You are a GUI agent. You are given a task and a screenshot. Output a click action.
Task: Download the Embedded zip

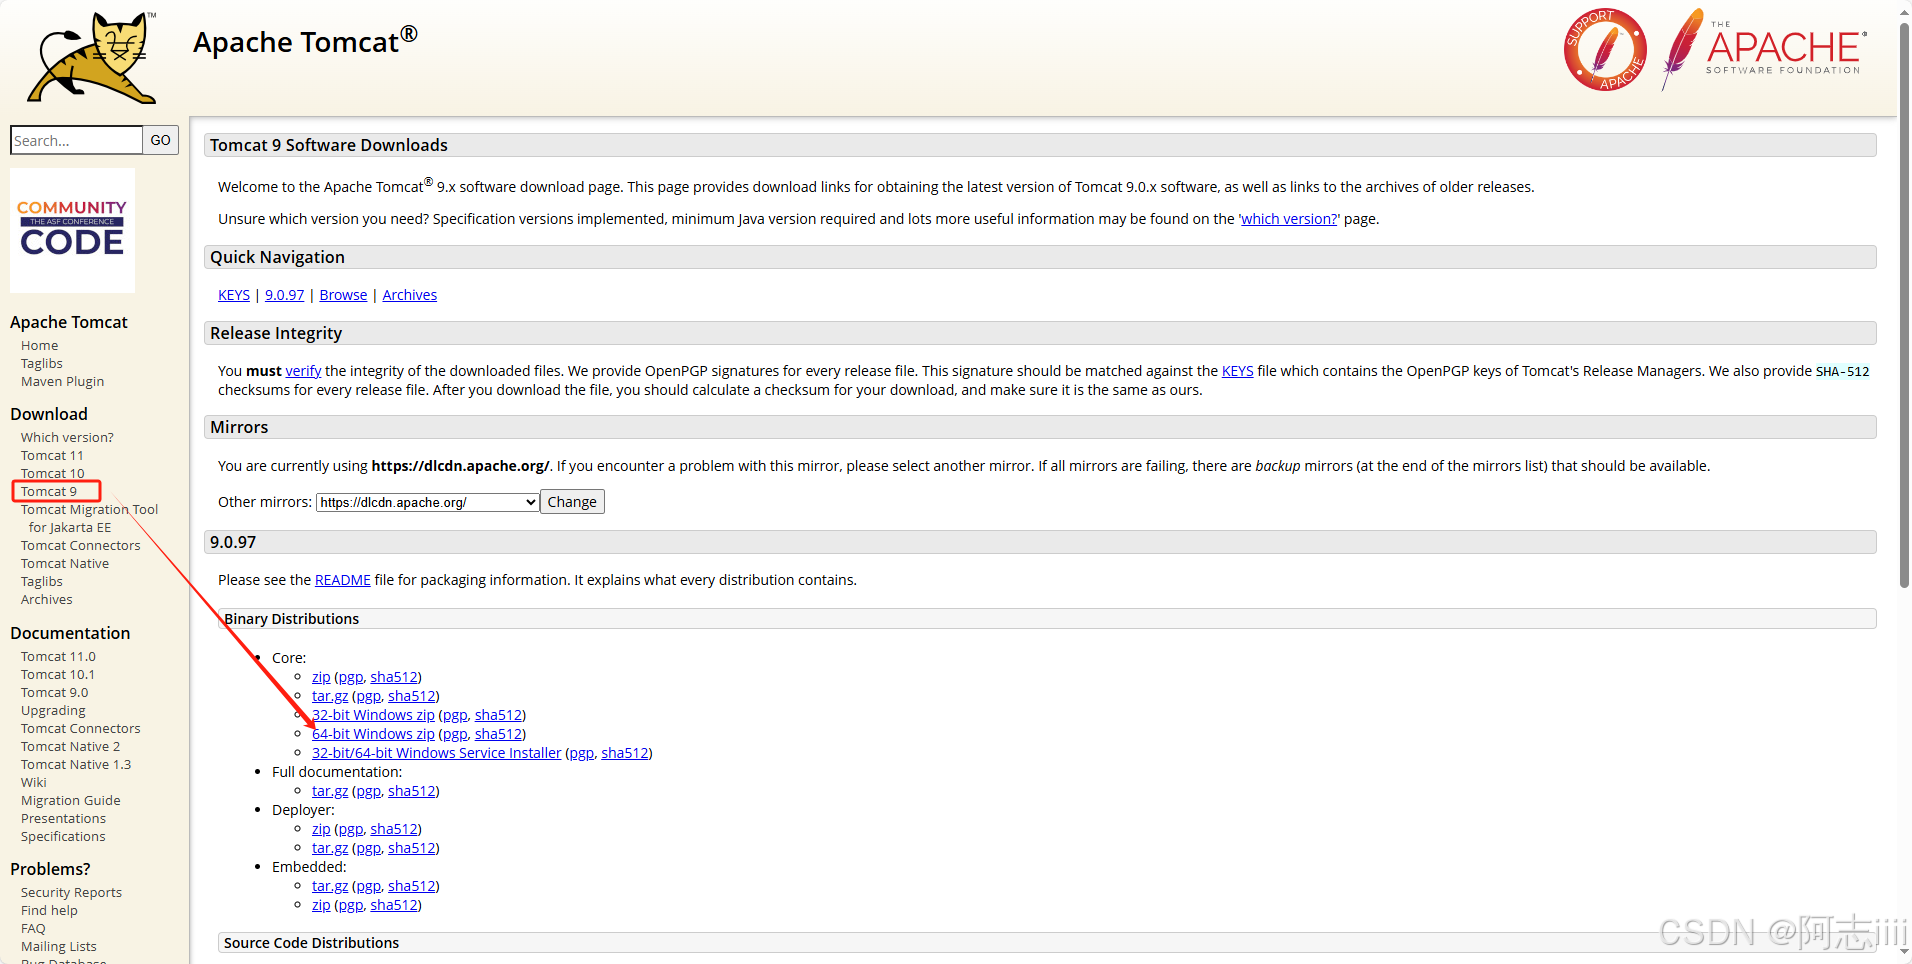tap(321, 905)
